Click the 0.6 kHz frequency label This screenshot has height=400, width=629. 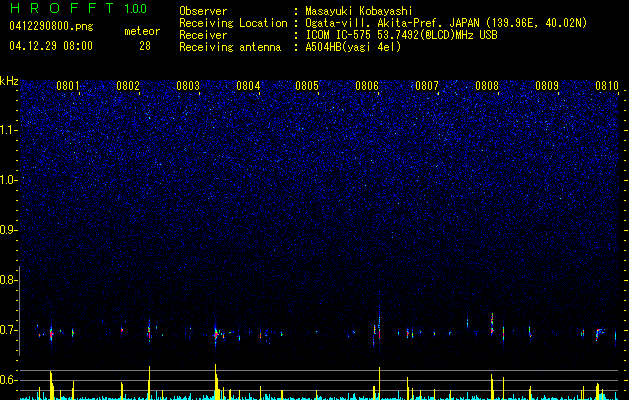(8, 380)
